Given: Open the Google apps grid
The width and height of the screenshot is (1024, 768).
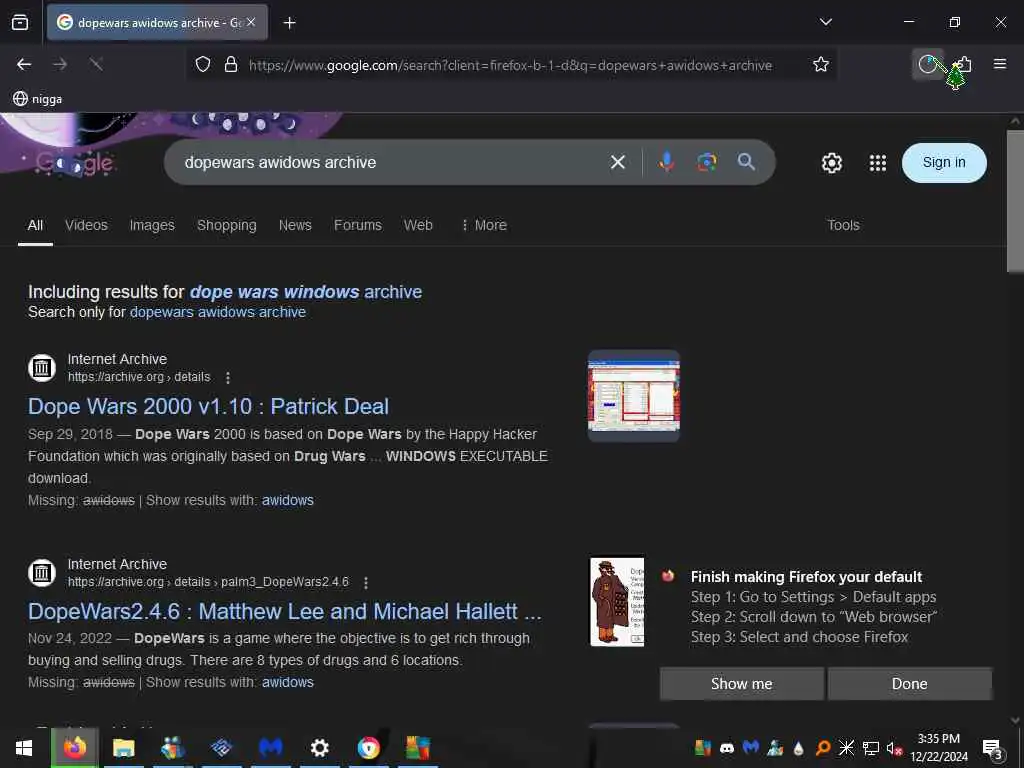Looking at the screenshot, I should click(878, 163).
